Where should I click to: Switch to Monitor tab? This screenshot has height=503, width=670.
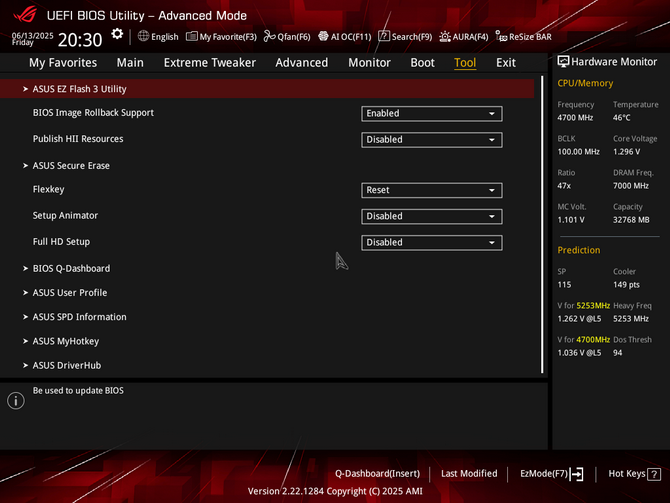[369, 63]
